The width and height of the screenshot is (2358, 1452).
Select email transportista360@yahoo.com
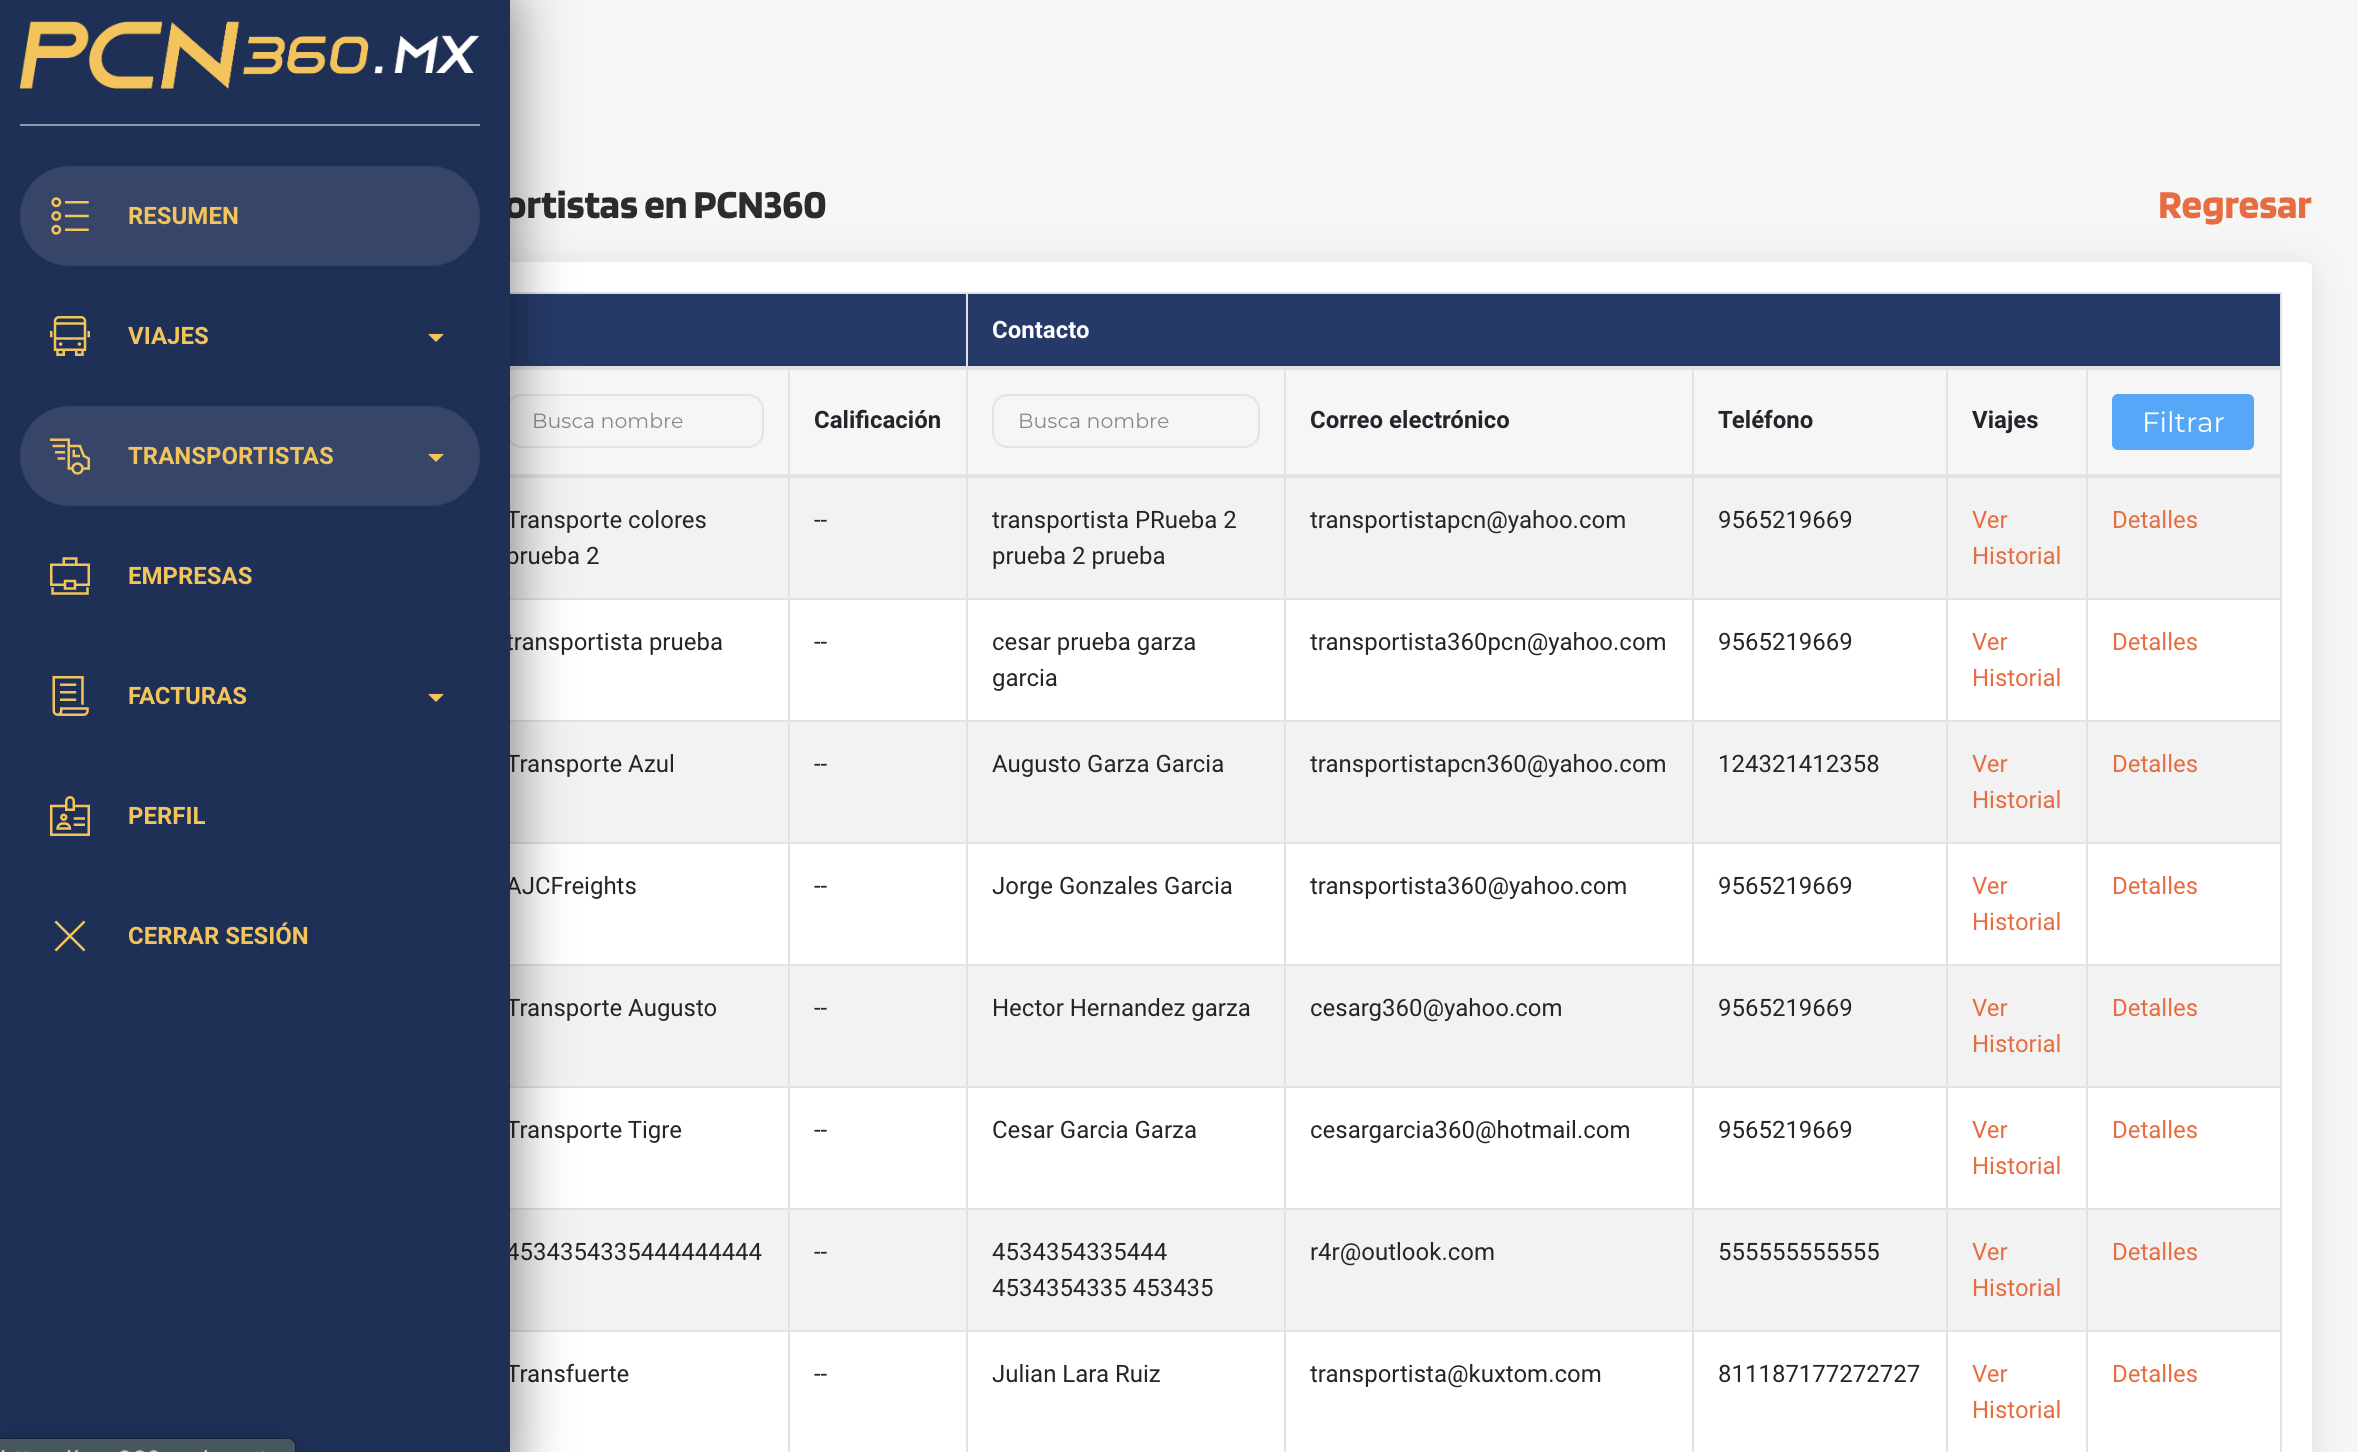[x=1468, y=886]
